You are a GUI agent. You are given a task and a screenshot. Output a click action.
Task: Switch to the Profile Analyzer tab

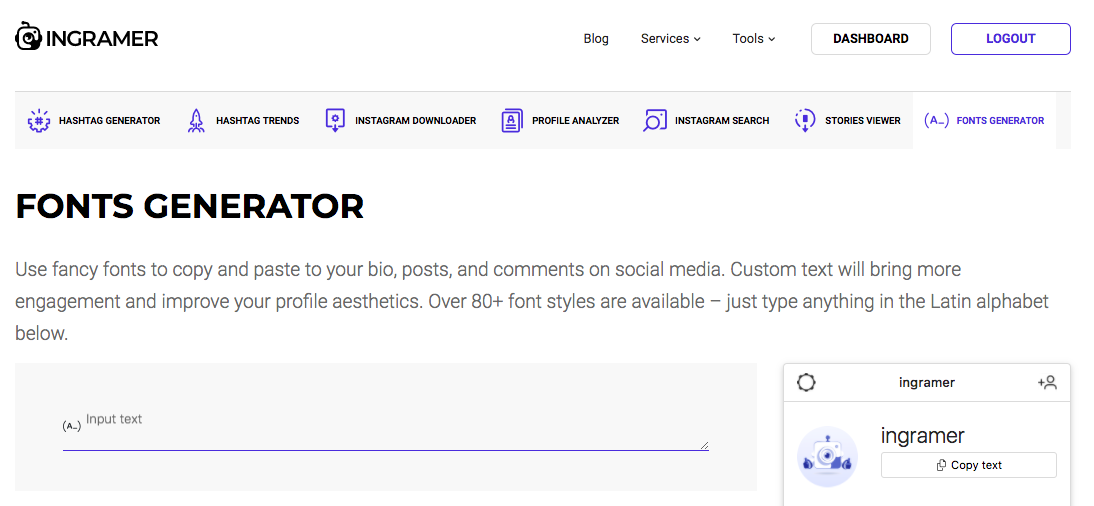[x=560, y=120]
